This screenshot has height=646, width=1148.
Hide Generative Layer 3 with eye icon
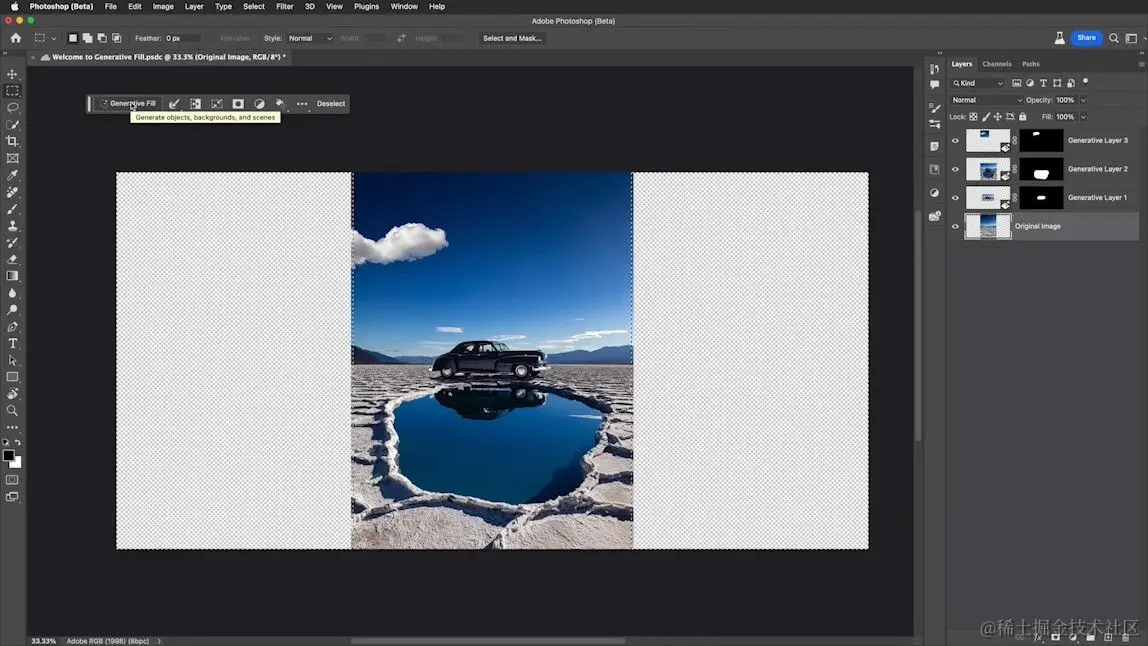point(955,141)
